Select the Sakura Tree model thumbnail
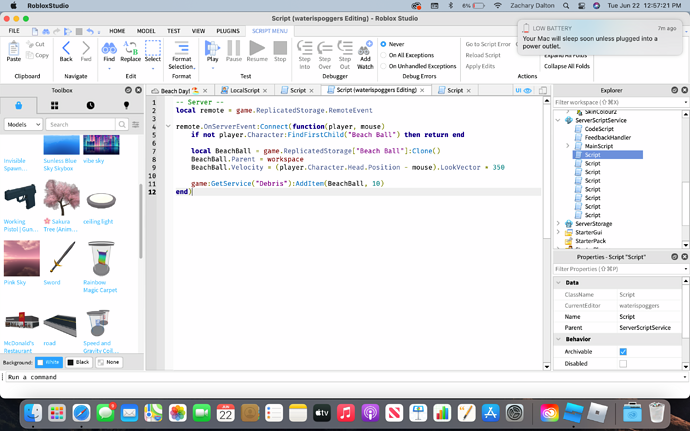The width and height of the screenshot is (690, 431). point(62,197)
